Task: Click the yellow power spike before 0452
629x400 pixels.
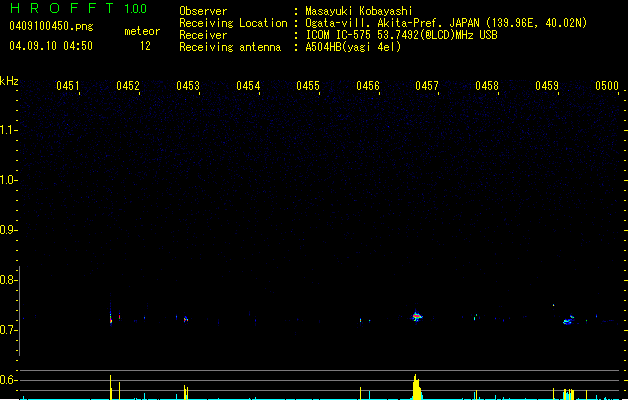Action: (110, 387)
